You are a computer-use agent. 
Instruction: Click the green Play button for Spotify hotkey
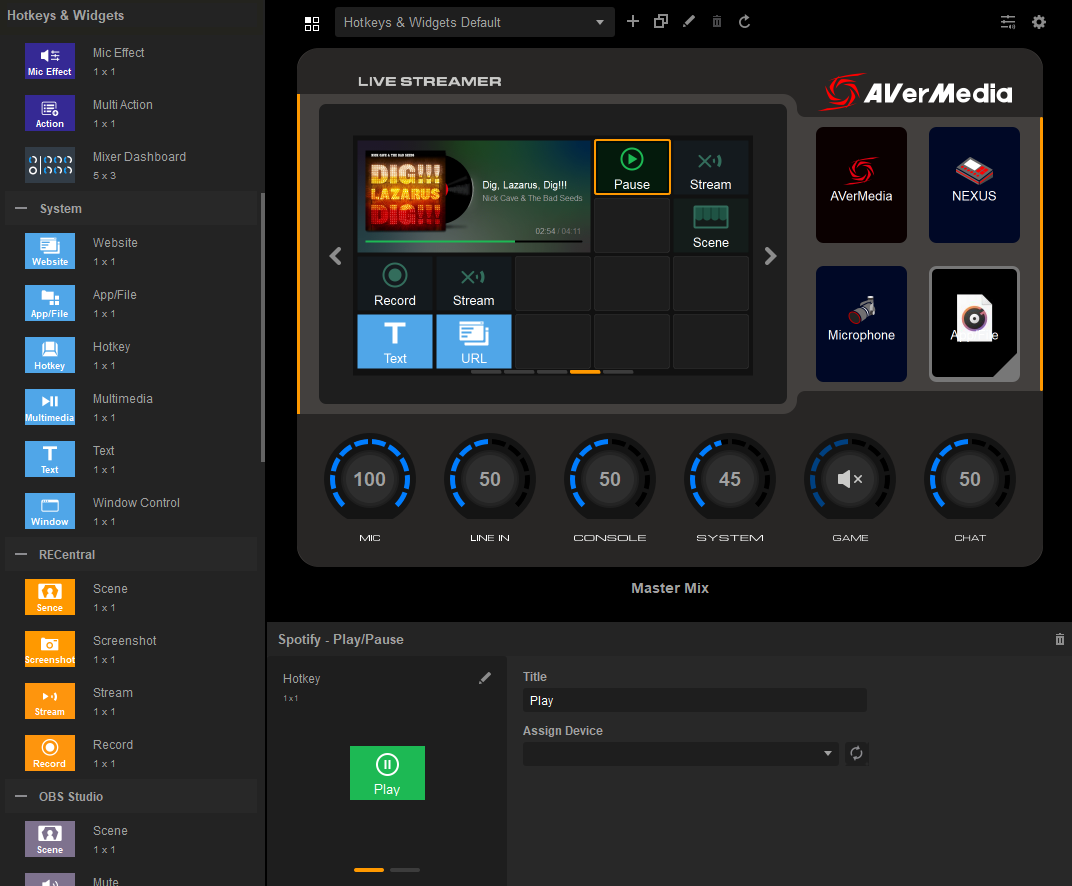point(387,773)
